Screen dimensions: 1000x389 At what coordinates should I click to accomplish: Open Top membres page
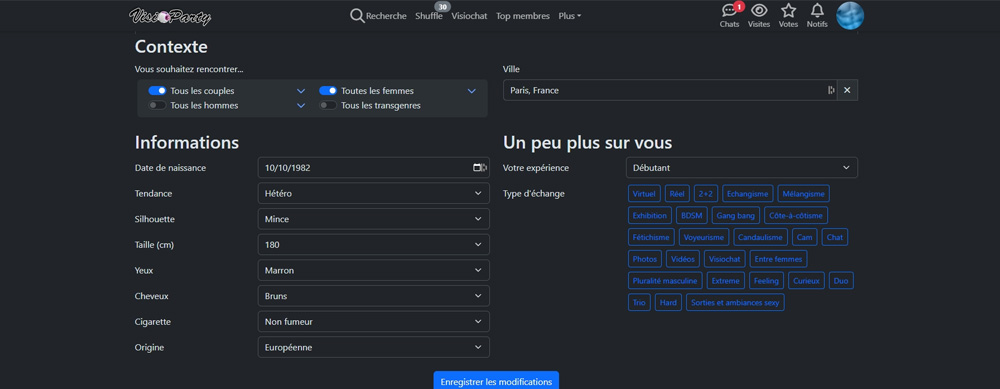point(523,17)
